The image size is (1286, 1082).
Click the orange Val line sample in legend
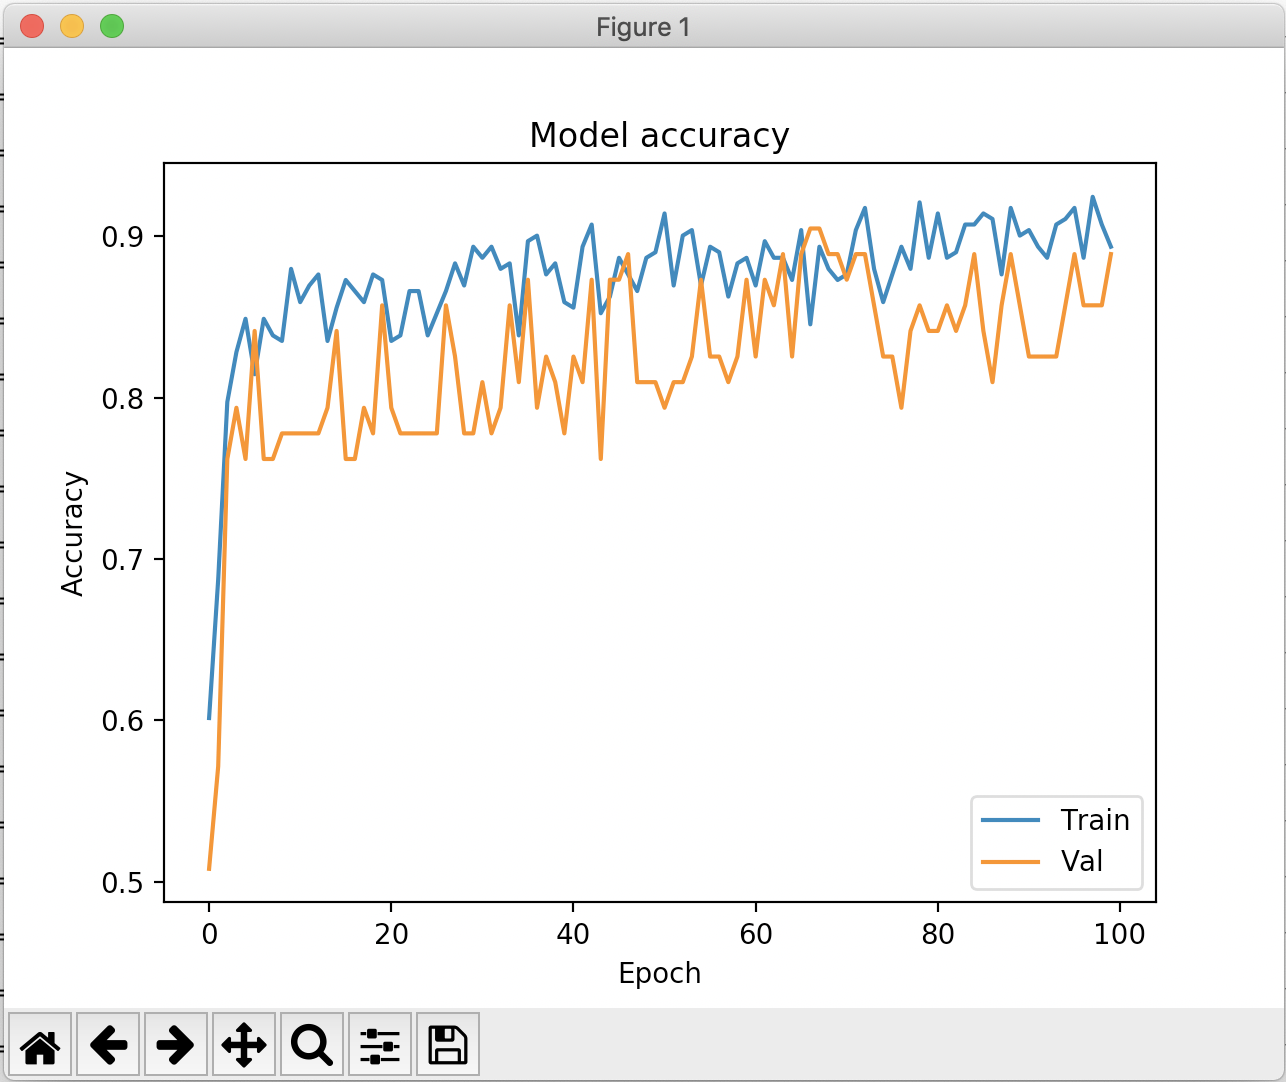pos(1011,861)
